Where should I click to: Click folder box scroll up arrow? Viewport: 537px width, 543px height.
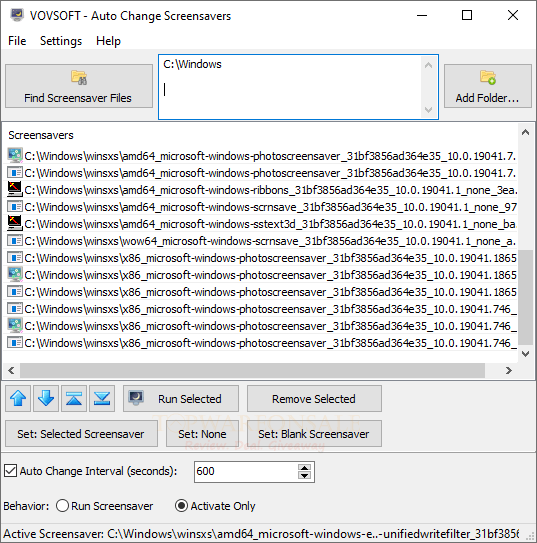tap(428, 65)
